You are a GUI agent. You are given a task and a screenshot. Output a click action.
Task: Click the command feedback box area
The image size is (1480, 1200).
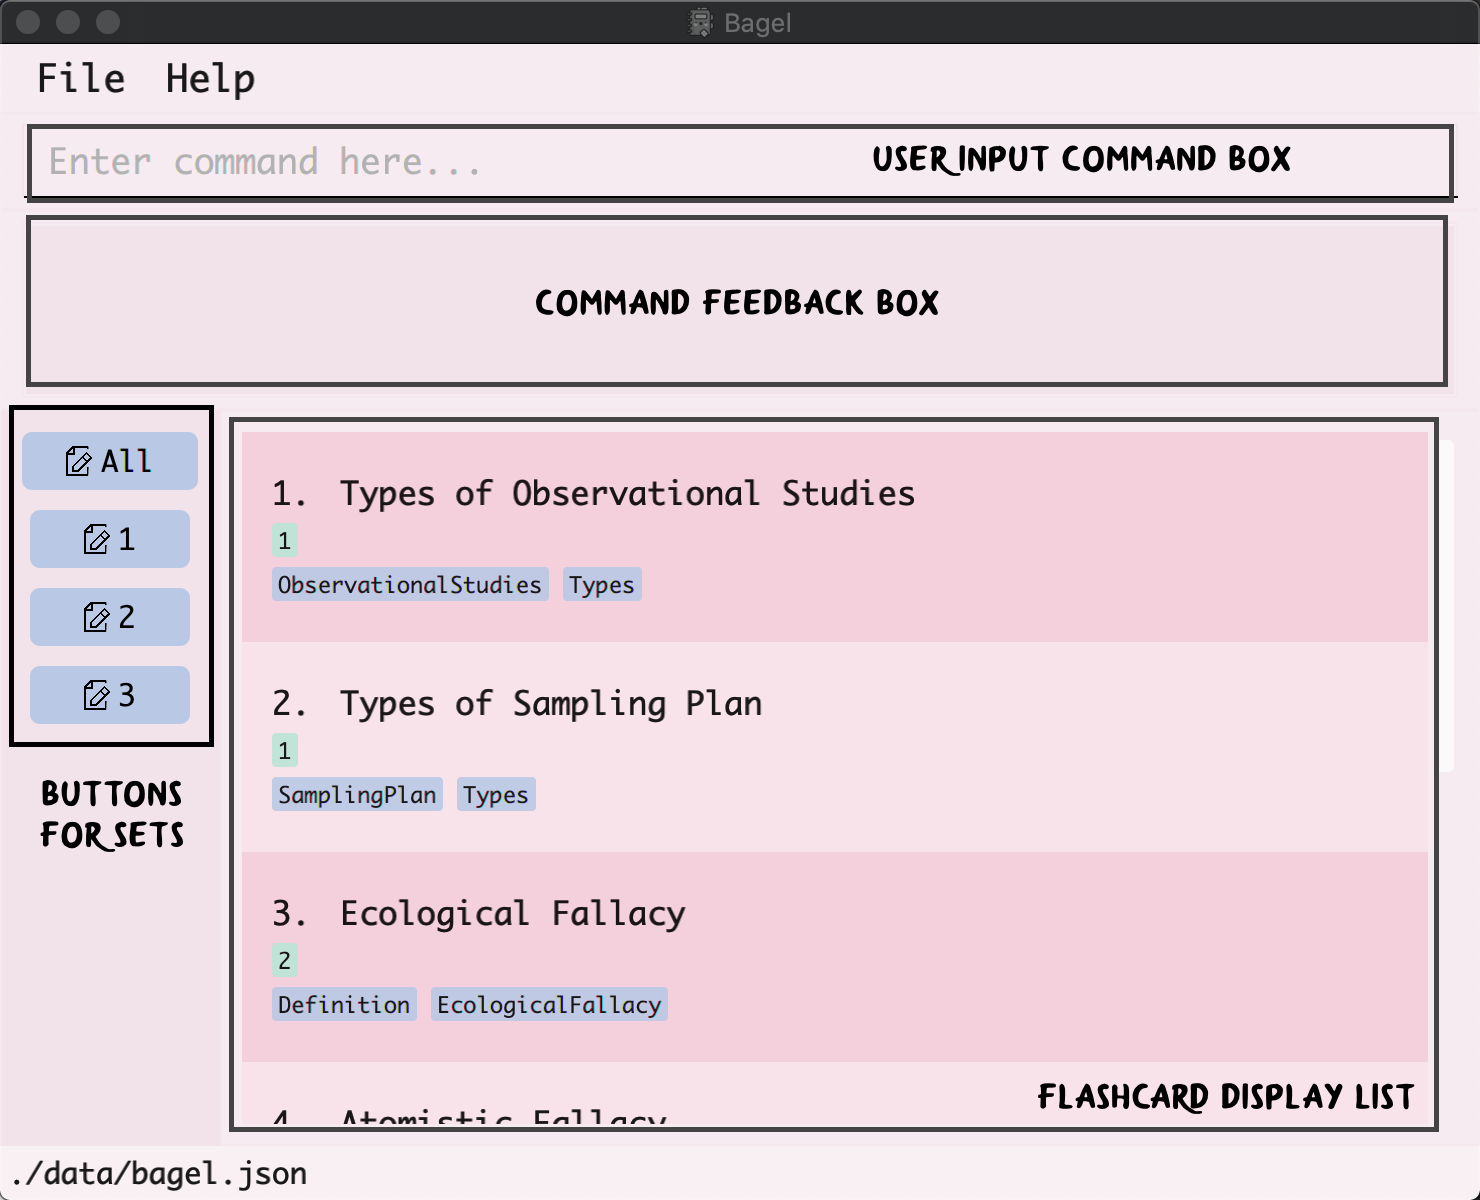tap(737, 301)
